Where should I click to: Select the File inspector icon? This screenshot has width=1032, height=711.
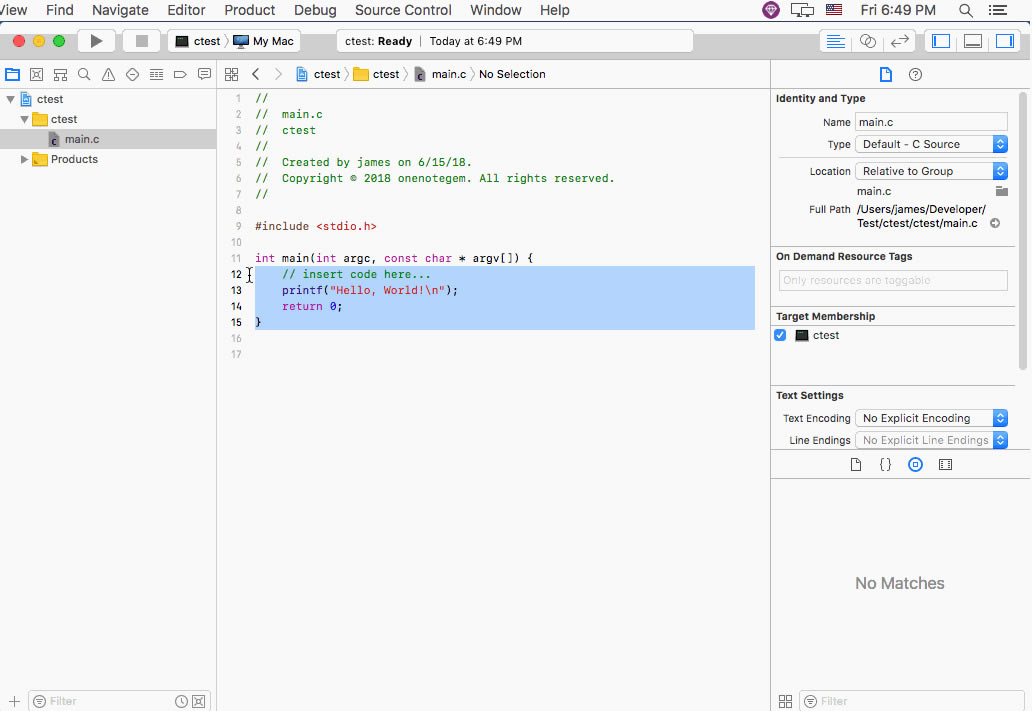tap(885, 74)
